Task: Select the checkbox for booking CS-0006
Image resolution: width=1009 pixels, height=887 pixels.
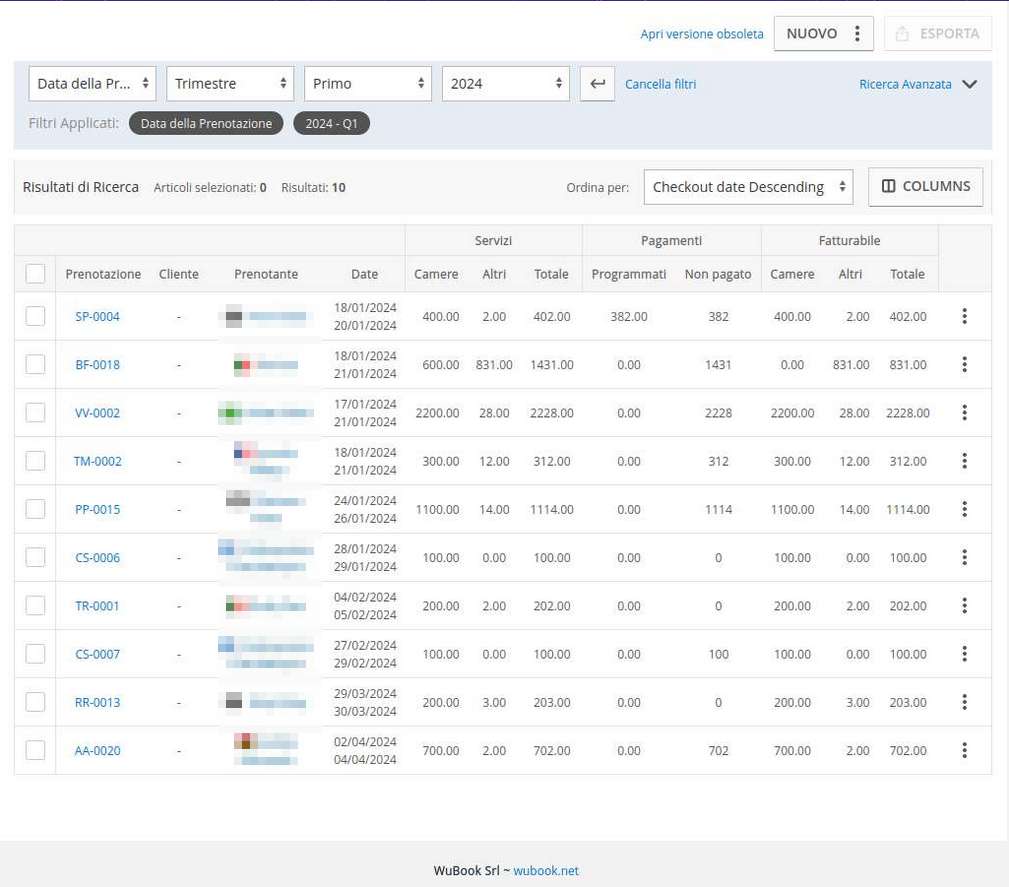Action: (x=35, y=557)
